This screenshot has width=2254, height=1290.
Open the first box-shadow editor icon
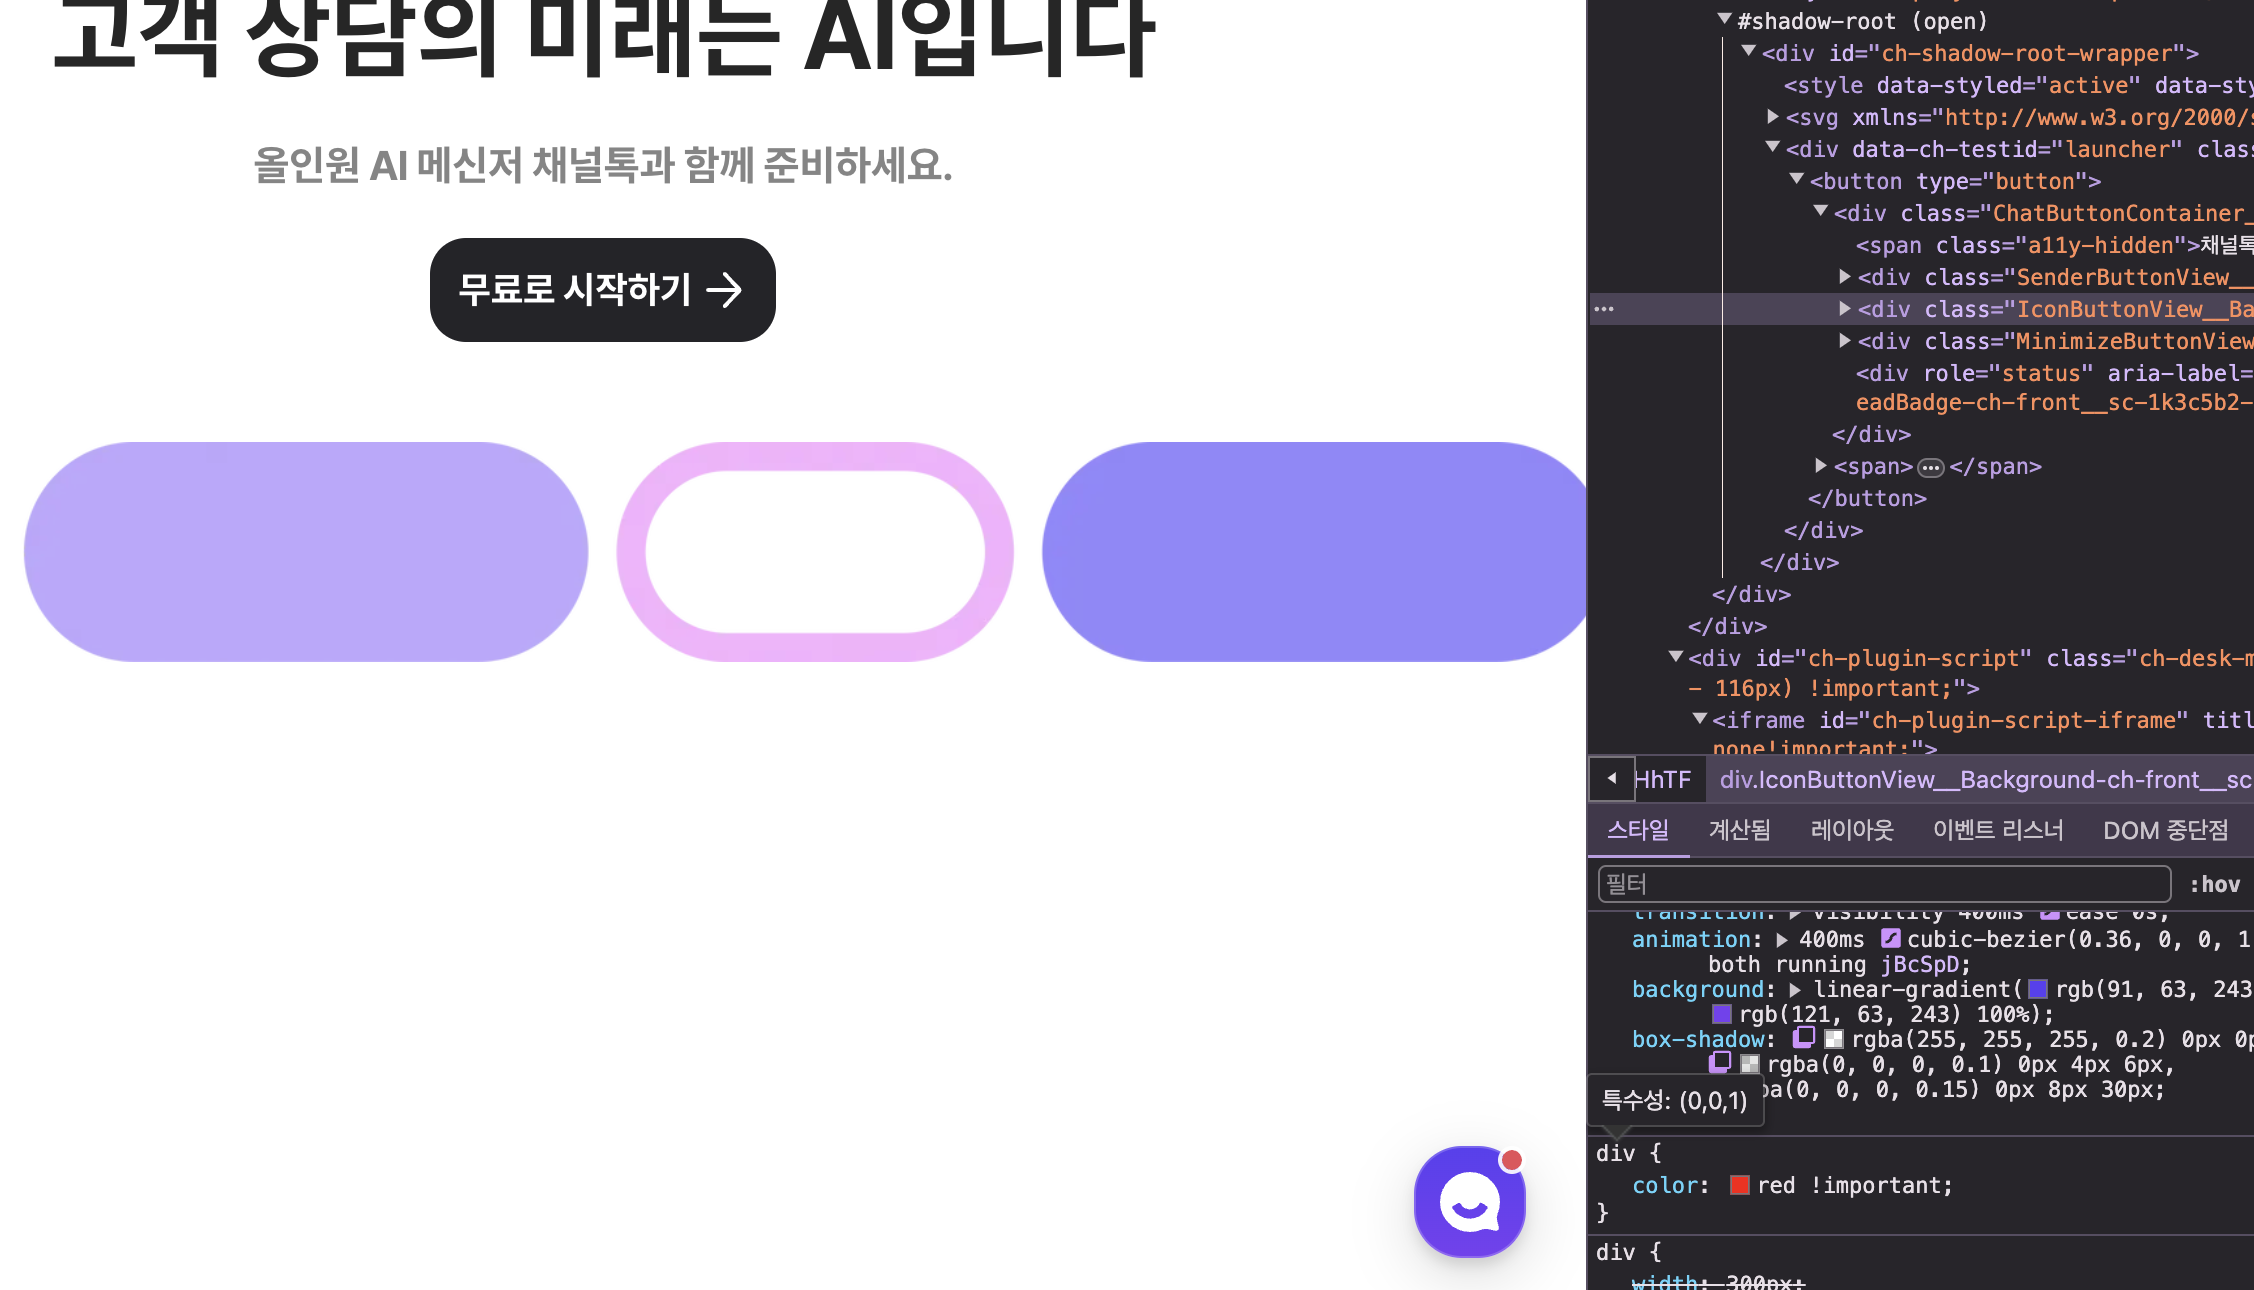pyautogui.click(x=1803, y=1038)
